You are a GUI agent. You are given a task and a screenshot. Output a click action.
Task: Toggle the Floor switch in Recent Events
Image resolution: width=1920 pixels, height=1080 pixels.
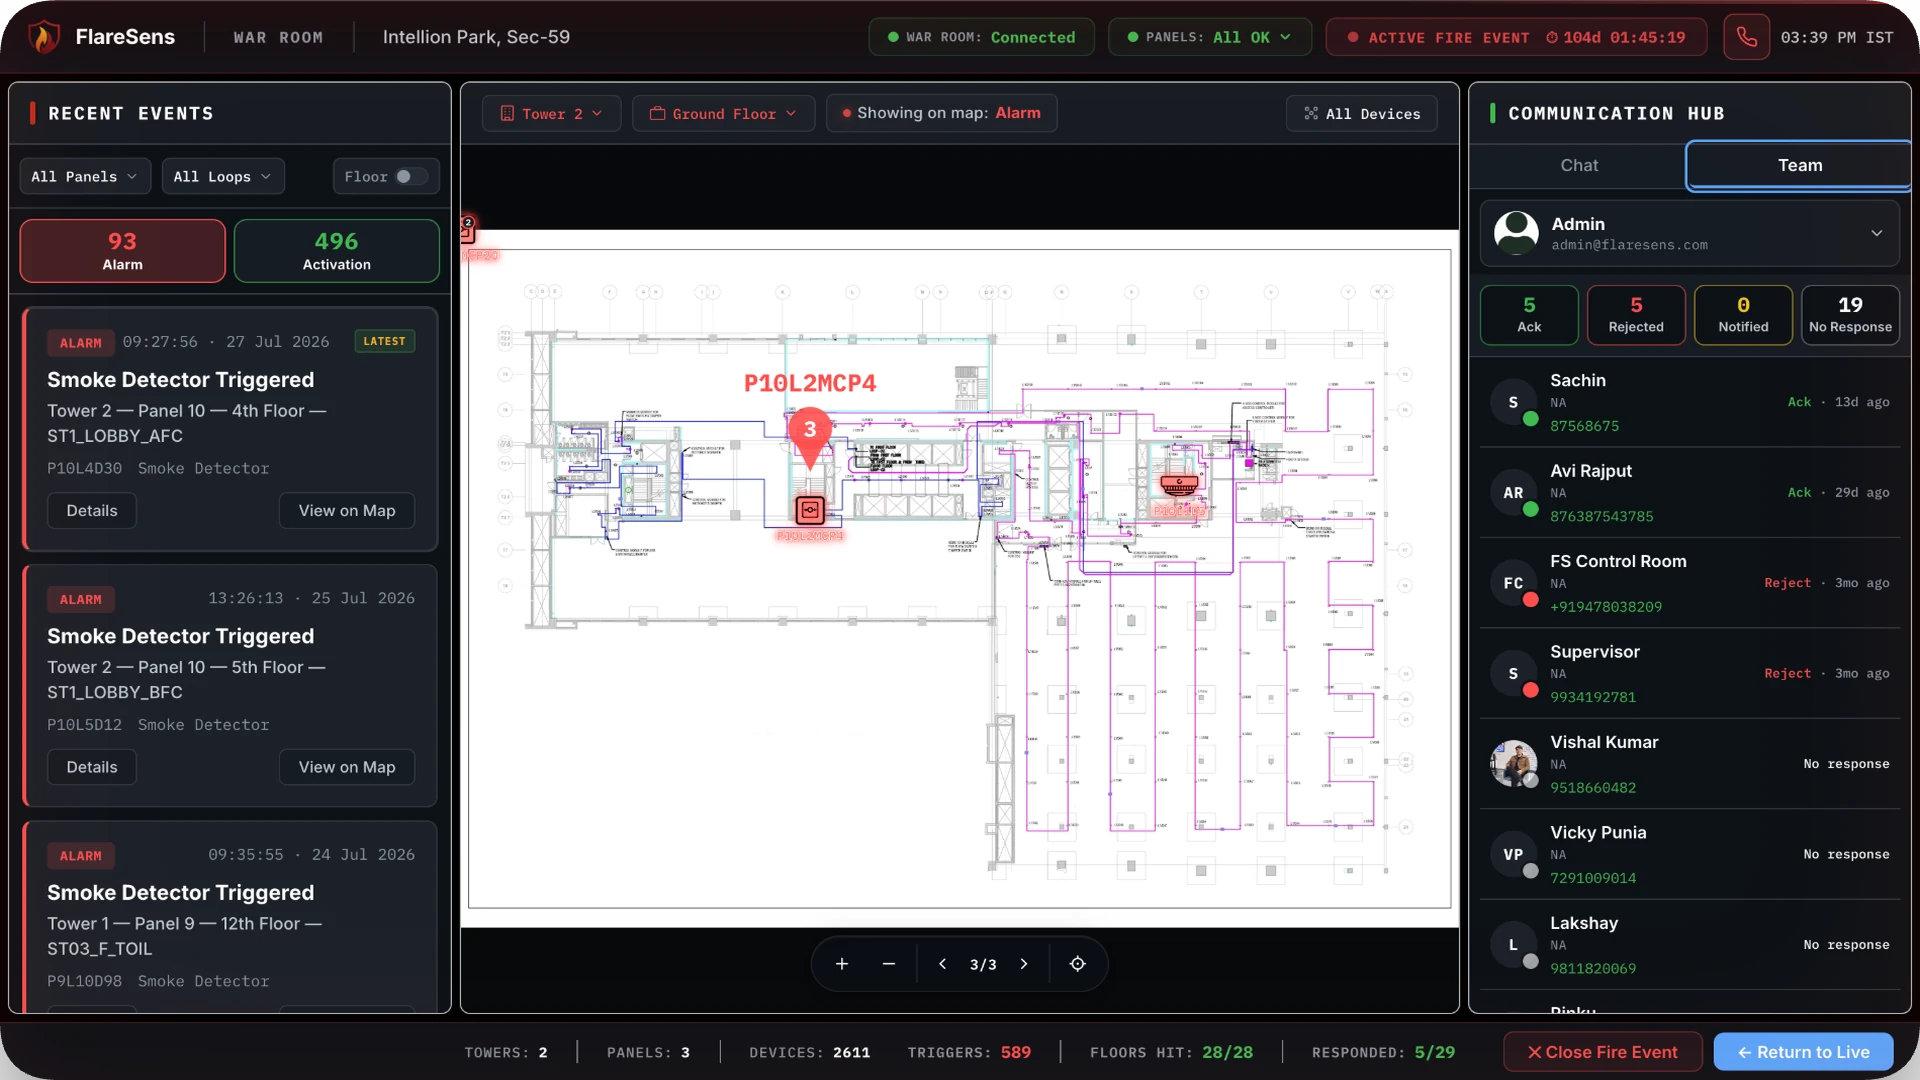click(410, 177)
